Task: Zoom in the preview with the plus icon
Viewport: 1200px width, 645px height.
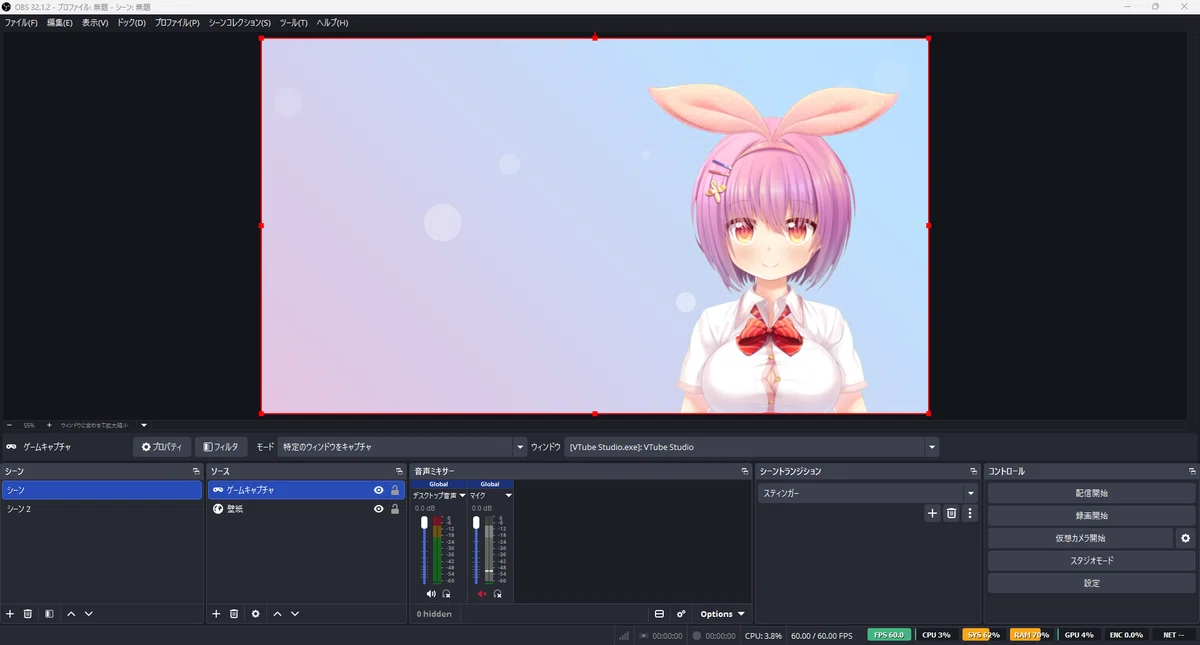Action: click(x=49, y=425)
